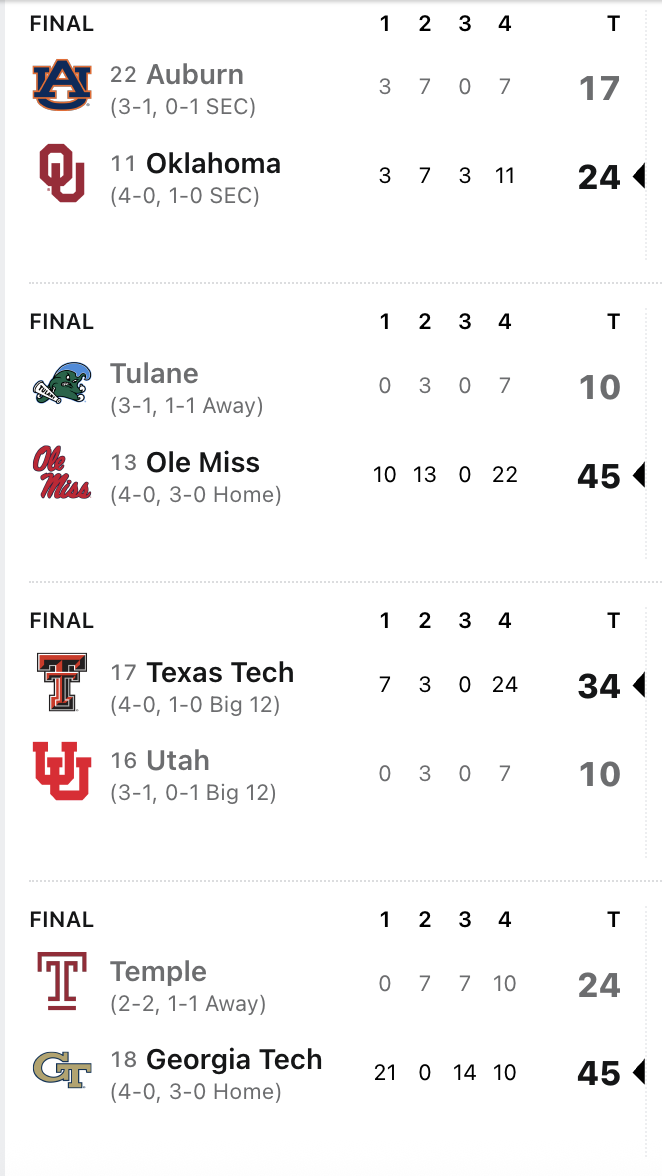Go to the Tulane team link
The height and width of the screenshot is (1176, 662).
coord(154,374)
